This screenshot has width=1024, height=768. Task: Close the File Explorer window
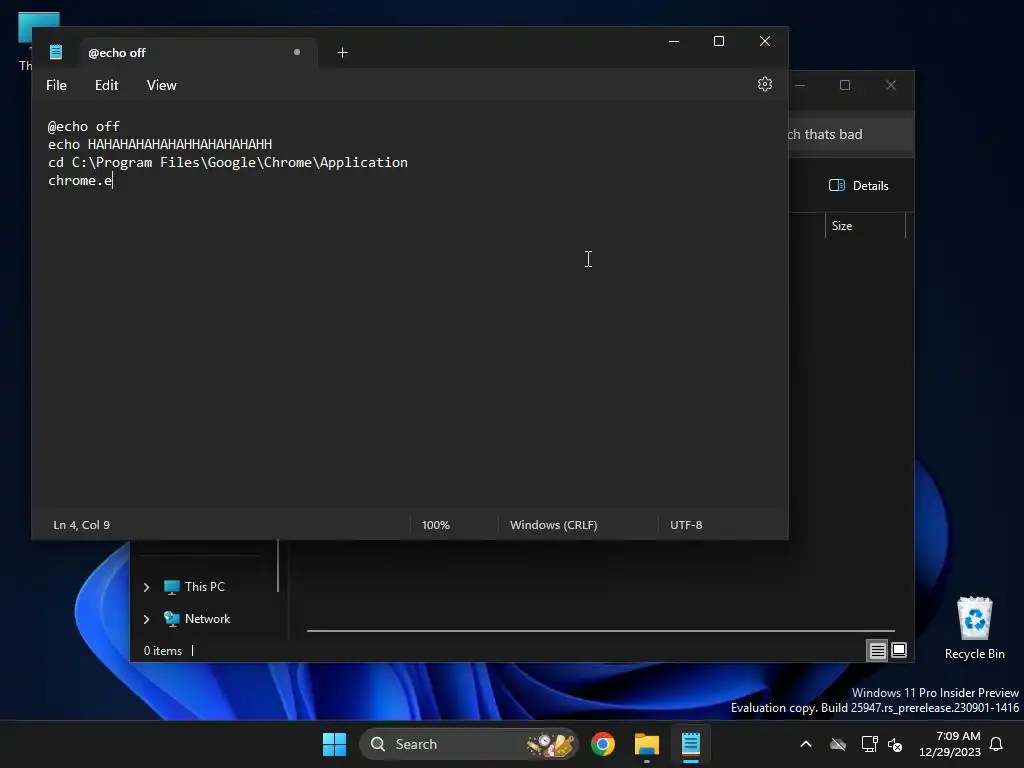891,86
